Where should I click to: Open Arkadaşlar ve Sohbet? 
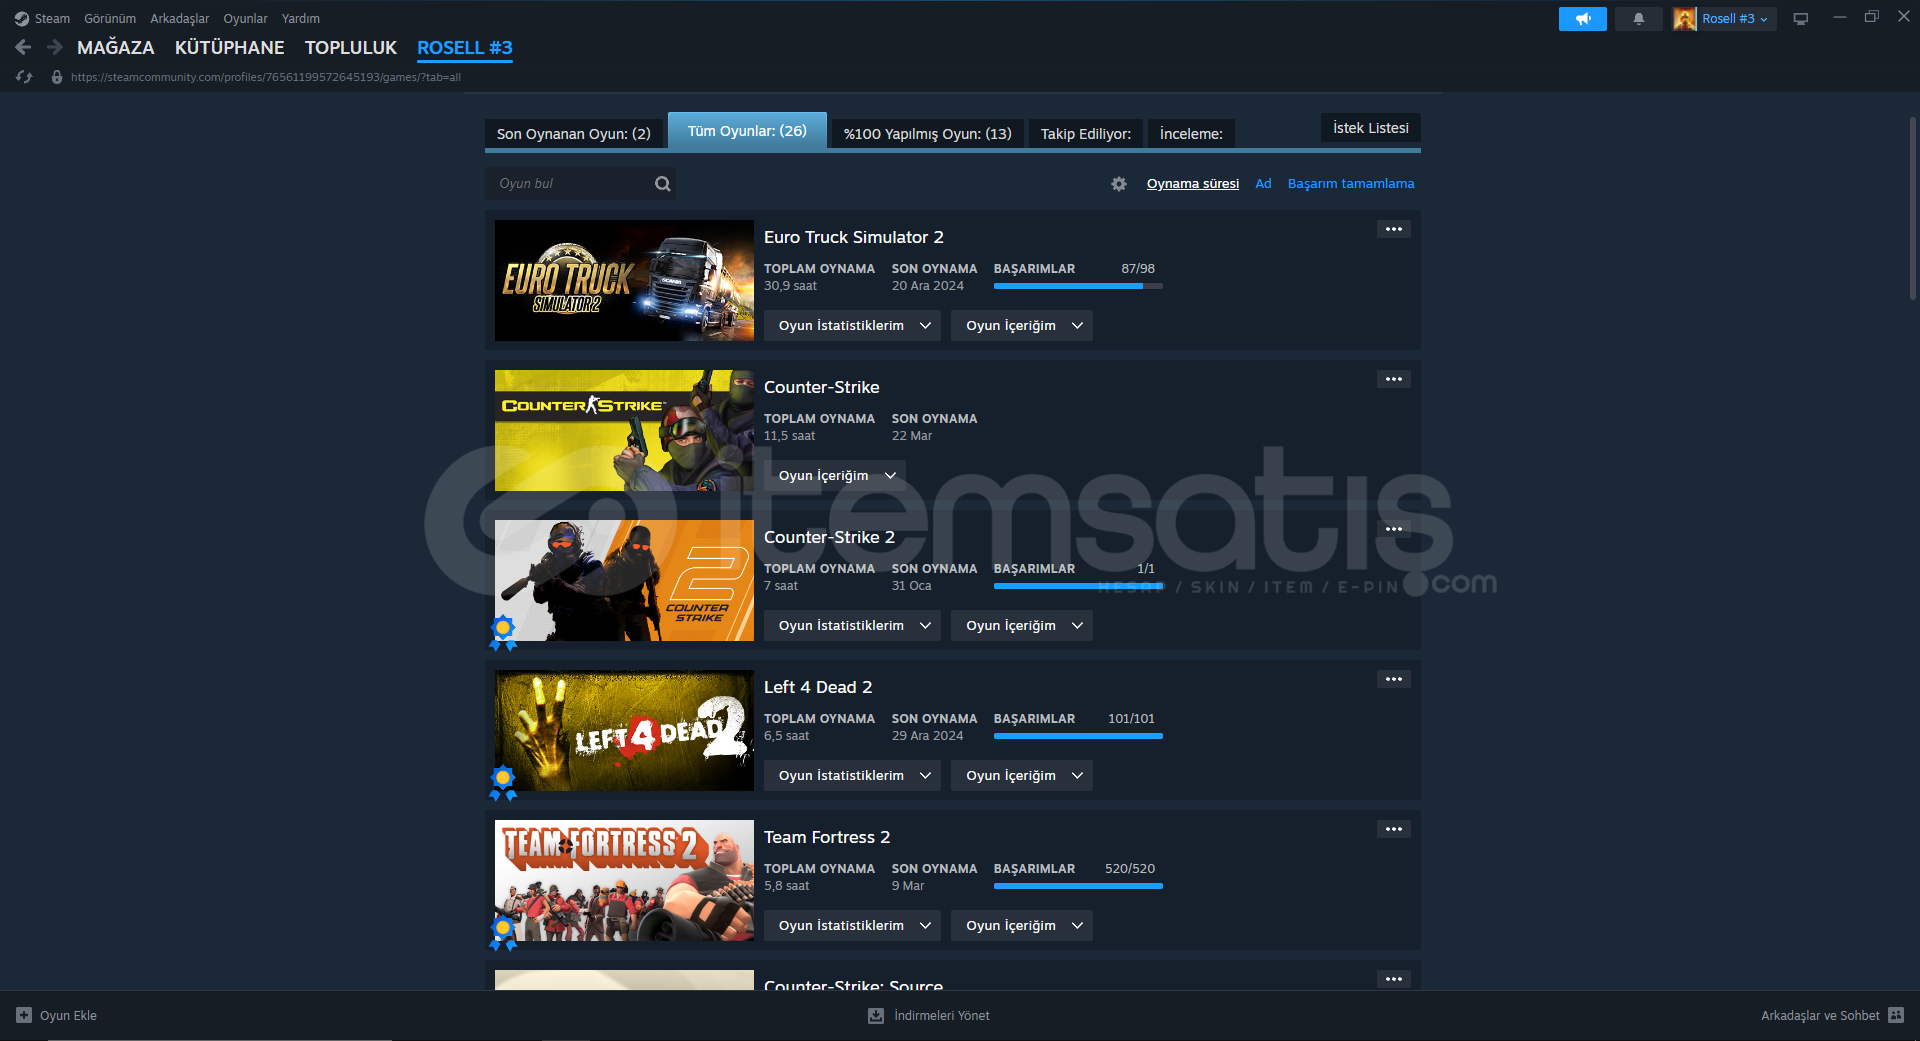1832,1015
